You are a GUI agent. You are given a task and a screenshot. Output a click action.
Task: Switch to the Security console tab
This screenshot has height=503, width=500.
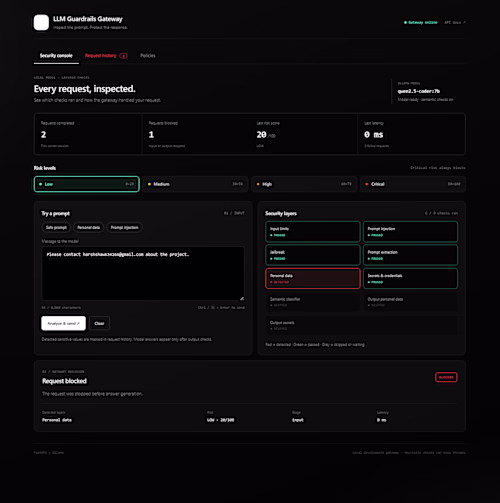click(56, 56)
